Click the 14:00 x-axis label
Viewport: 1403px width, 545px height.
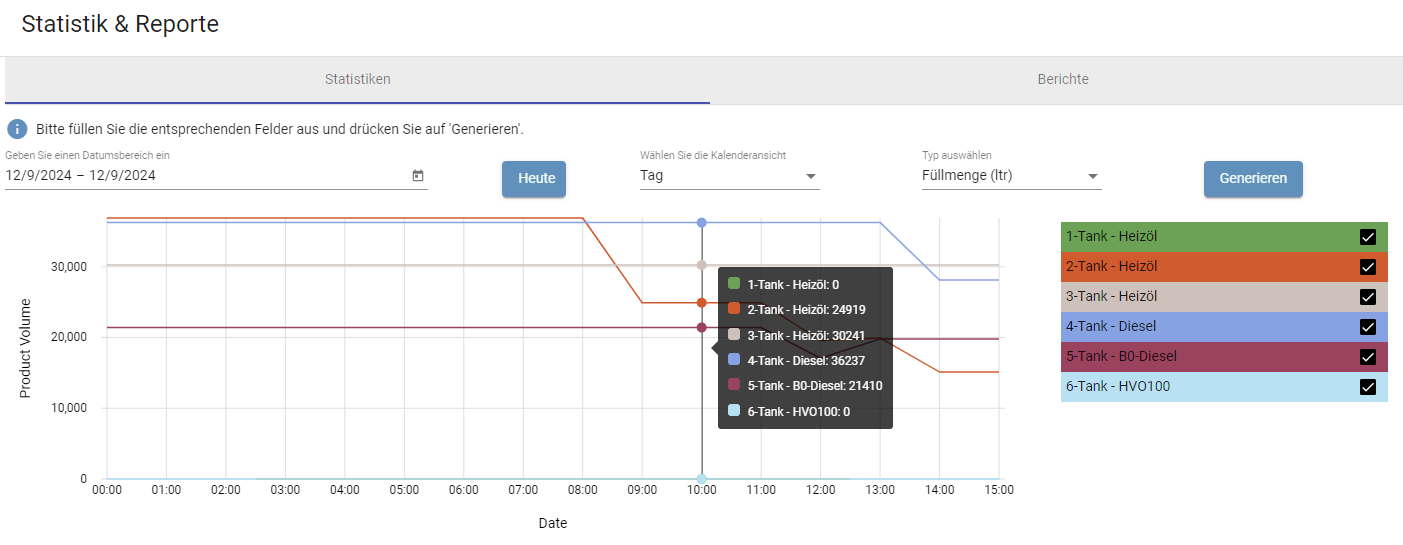[939, 490]
